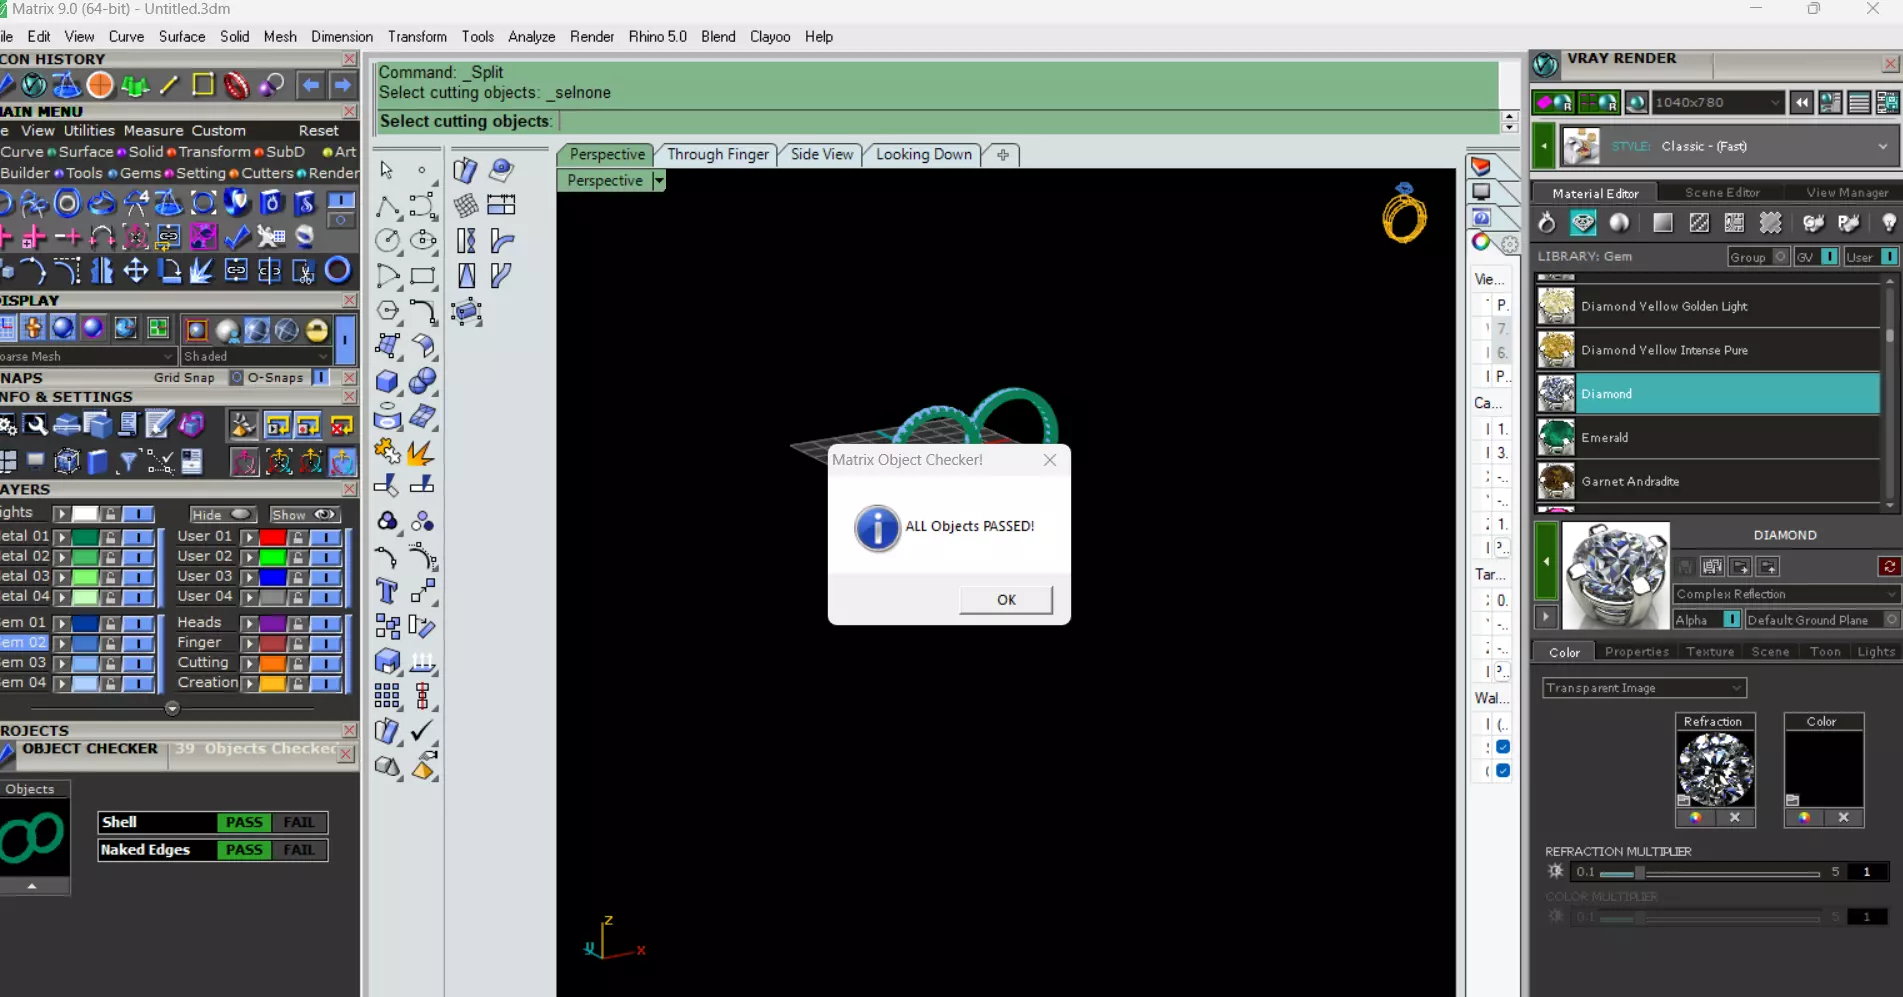Select the four-way move arrows icon
This screenshot has width=1903, height=997.
[135, 270]
